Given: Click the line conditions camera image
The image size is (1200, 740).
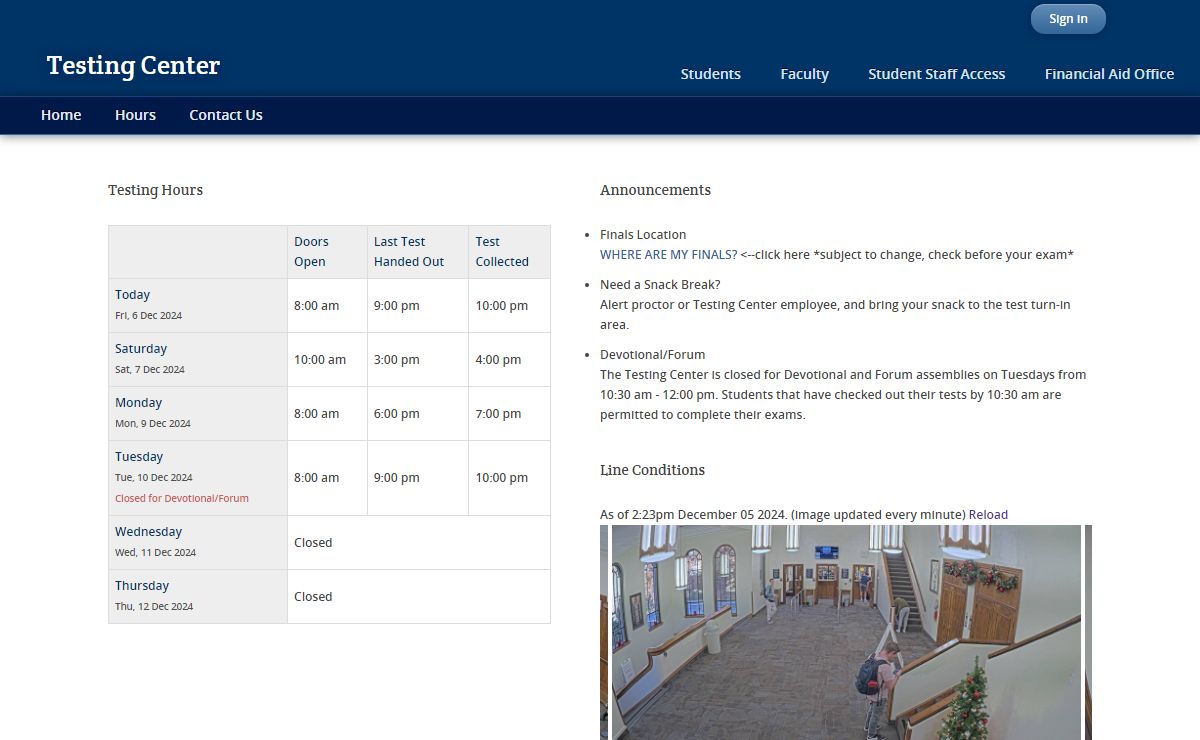Looking at the screenshot, I should point(846,632).
